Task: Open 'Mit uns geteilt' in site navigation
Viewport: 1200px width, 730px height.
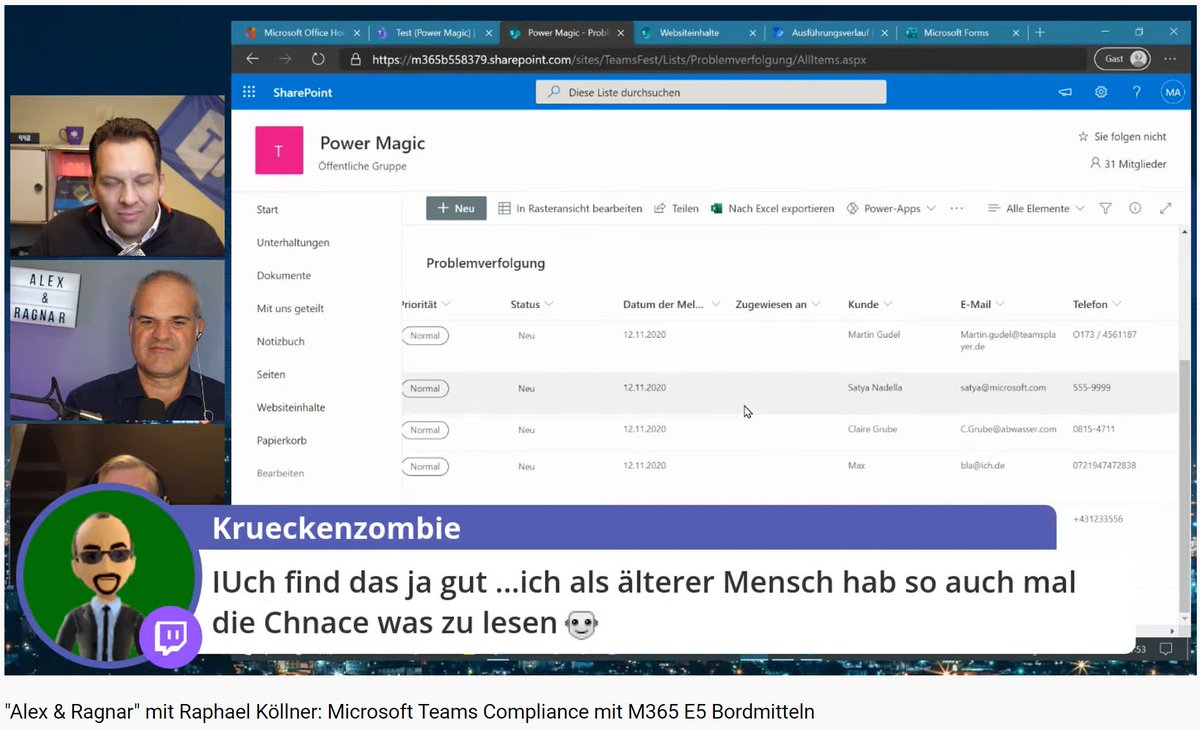Action: pyautogui.click(x=290, y=308)
